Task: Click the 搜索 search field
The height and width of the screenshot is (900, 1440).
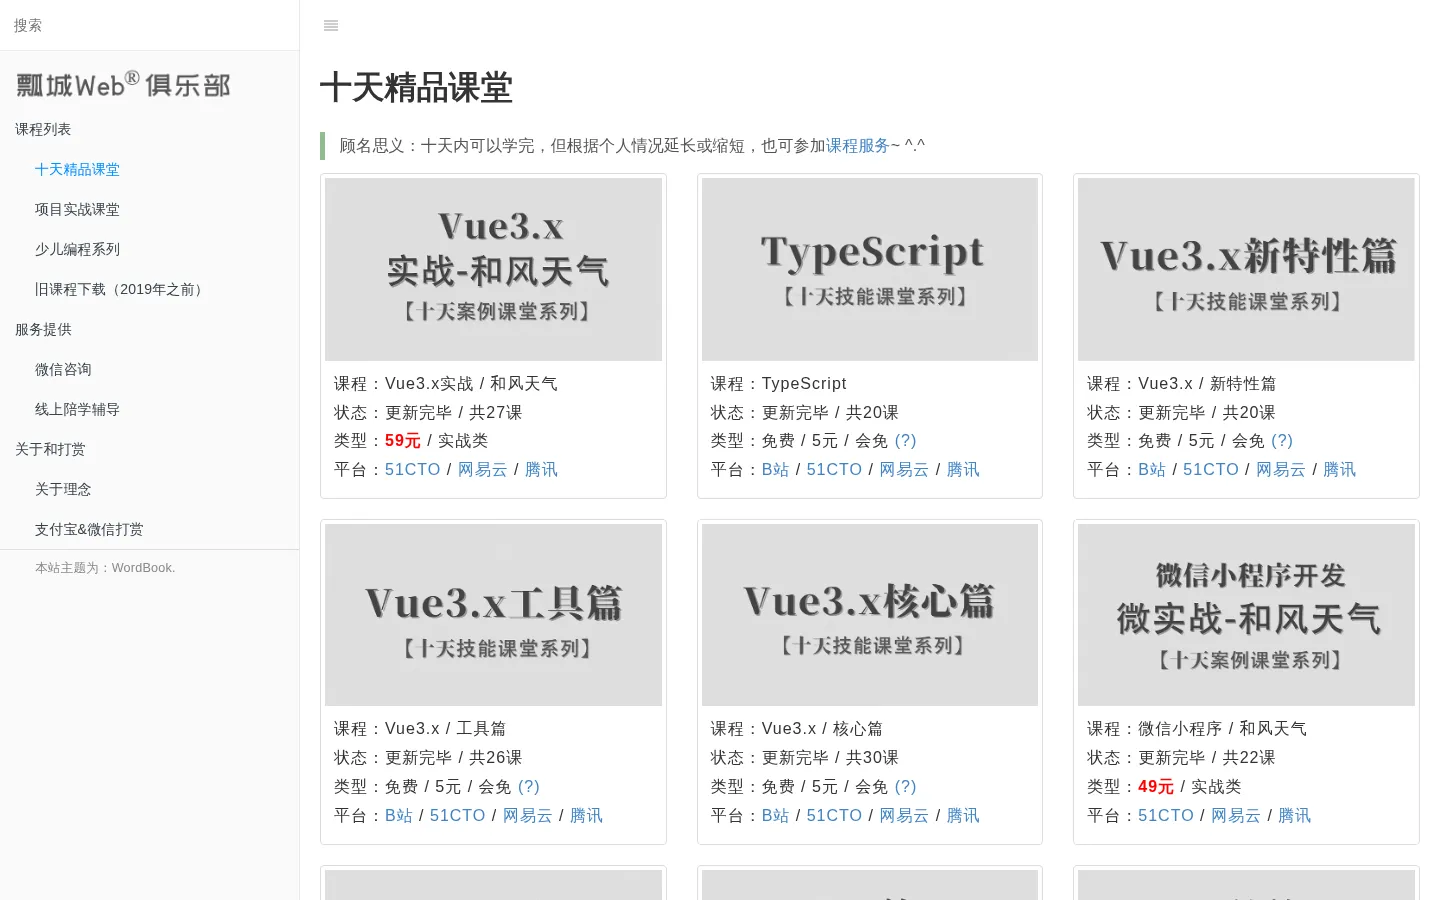Action: click(150, 25)
